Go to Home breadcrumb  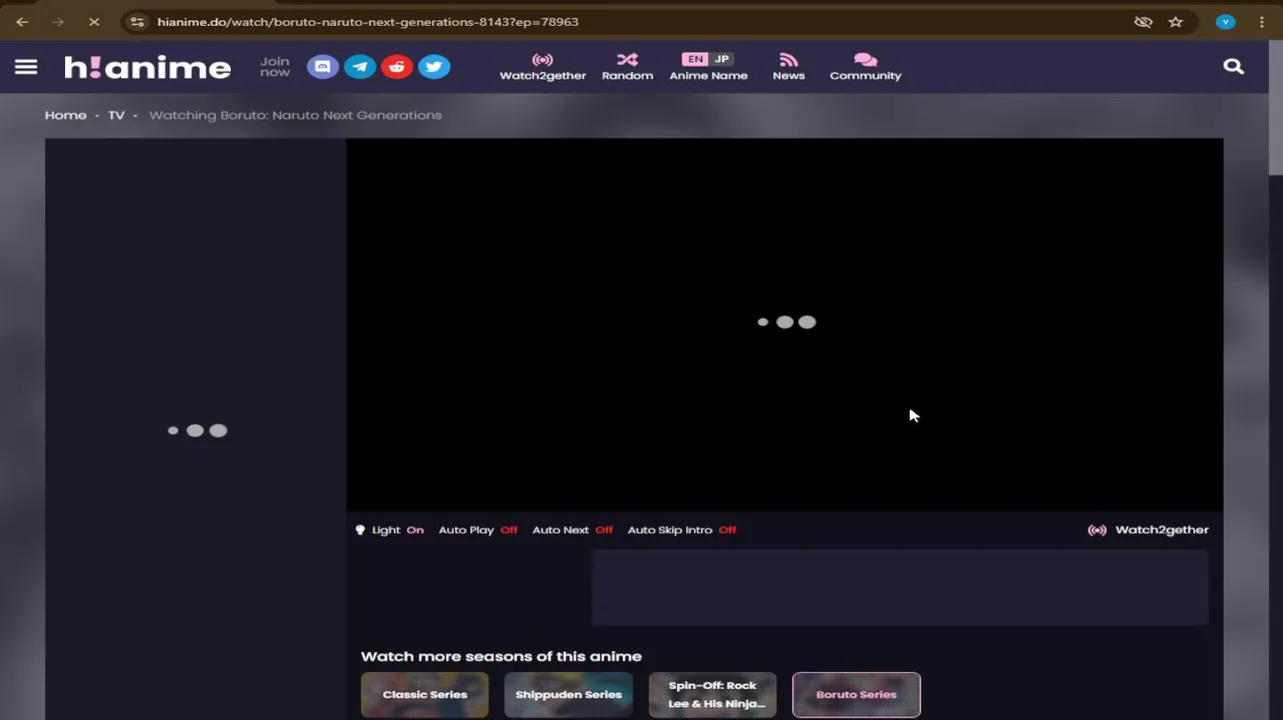click(65, 115)
